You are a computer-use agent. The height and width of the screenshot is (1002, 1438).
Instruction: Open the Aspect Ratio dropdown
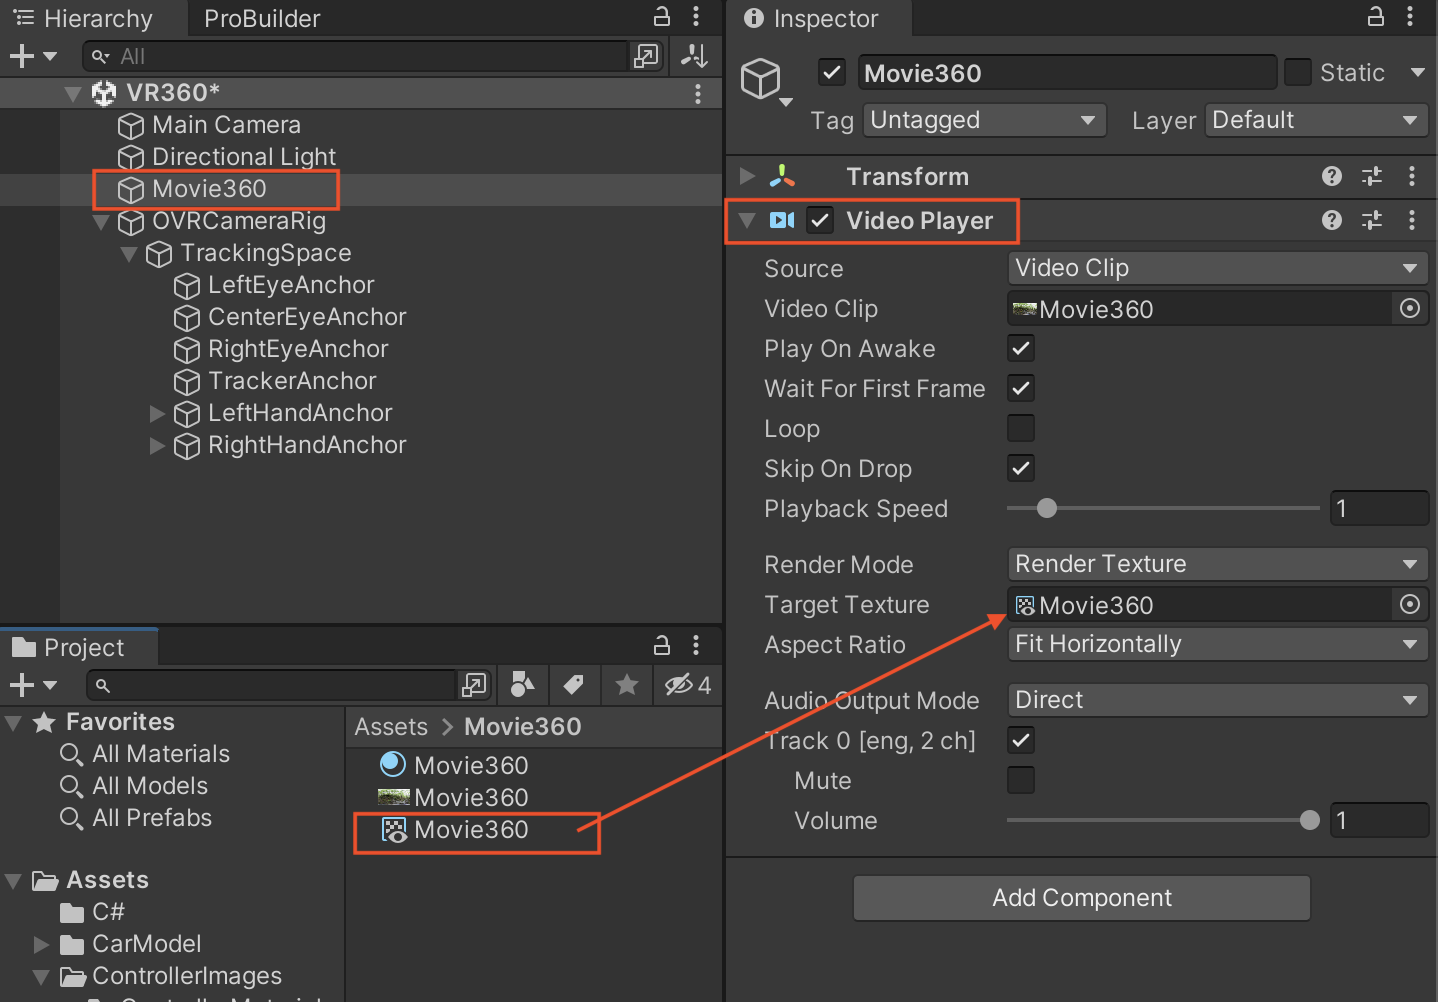(x=1216, y=644)
